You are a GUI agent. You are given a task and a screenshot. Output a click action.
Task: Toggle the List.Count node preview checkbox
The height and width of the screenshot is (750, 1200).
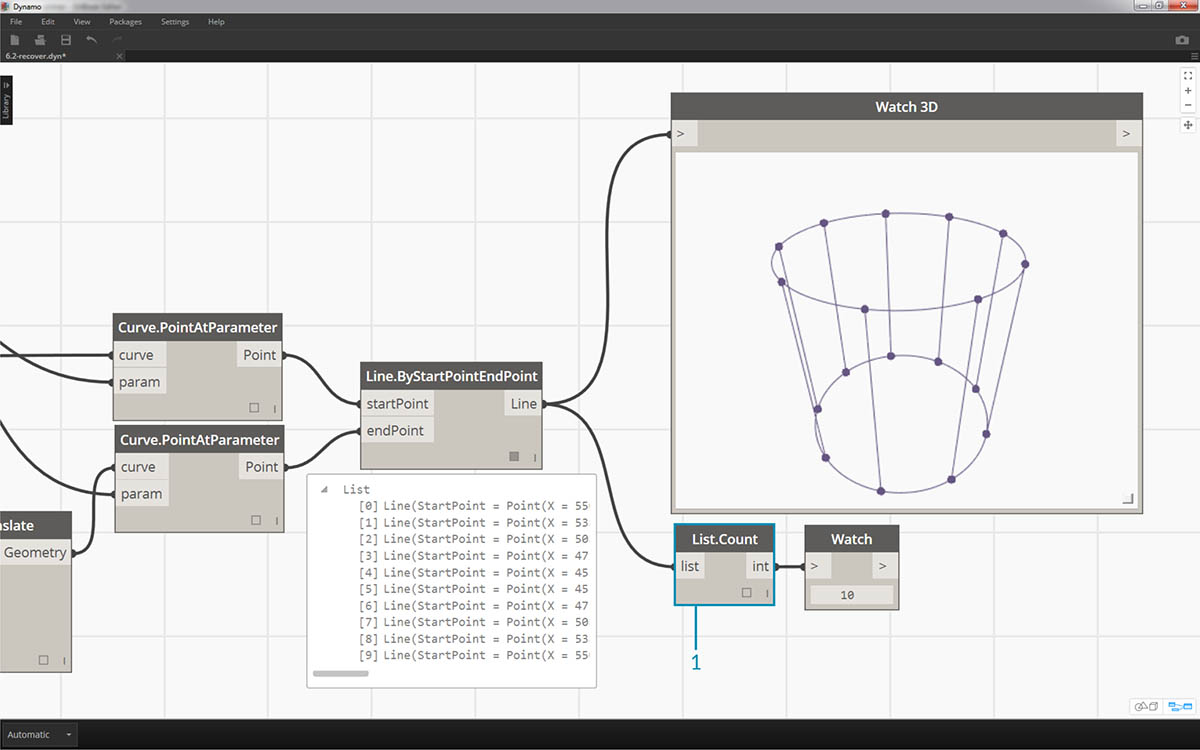click(x=747, y=593)
